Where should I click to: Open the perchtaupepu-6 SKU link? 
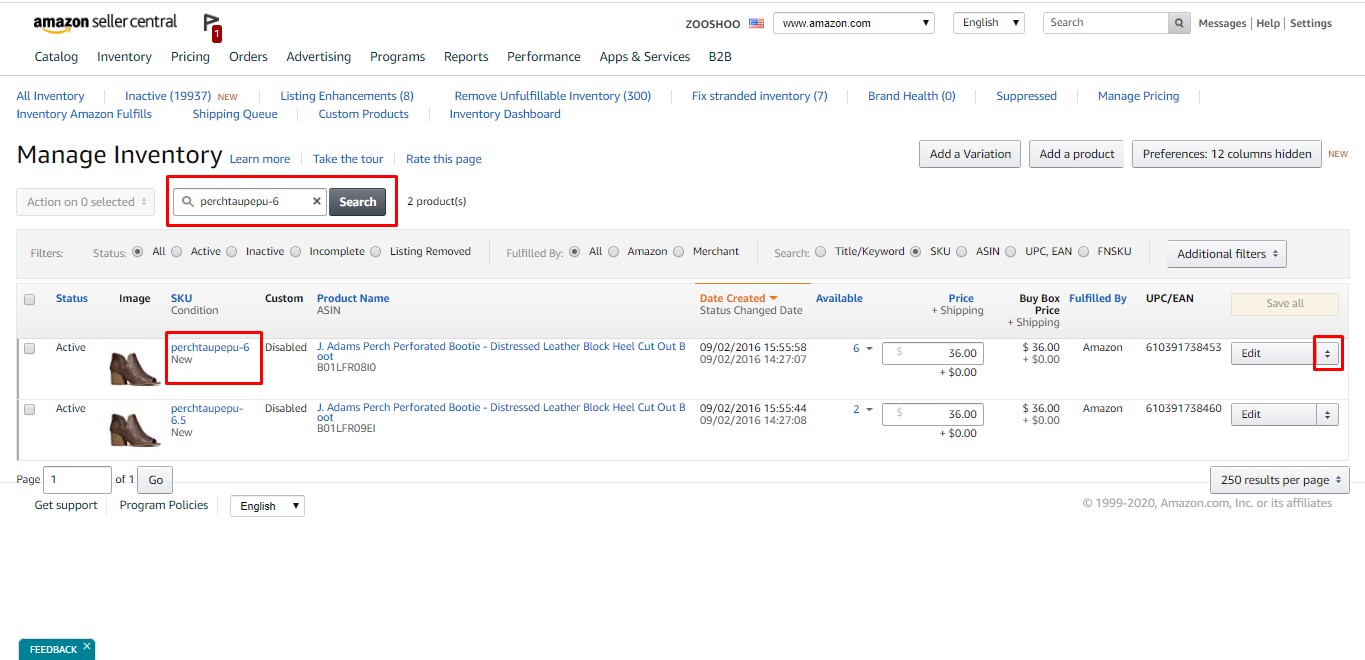(210, 348)
